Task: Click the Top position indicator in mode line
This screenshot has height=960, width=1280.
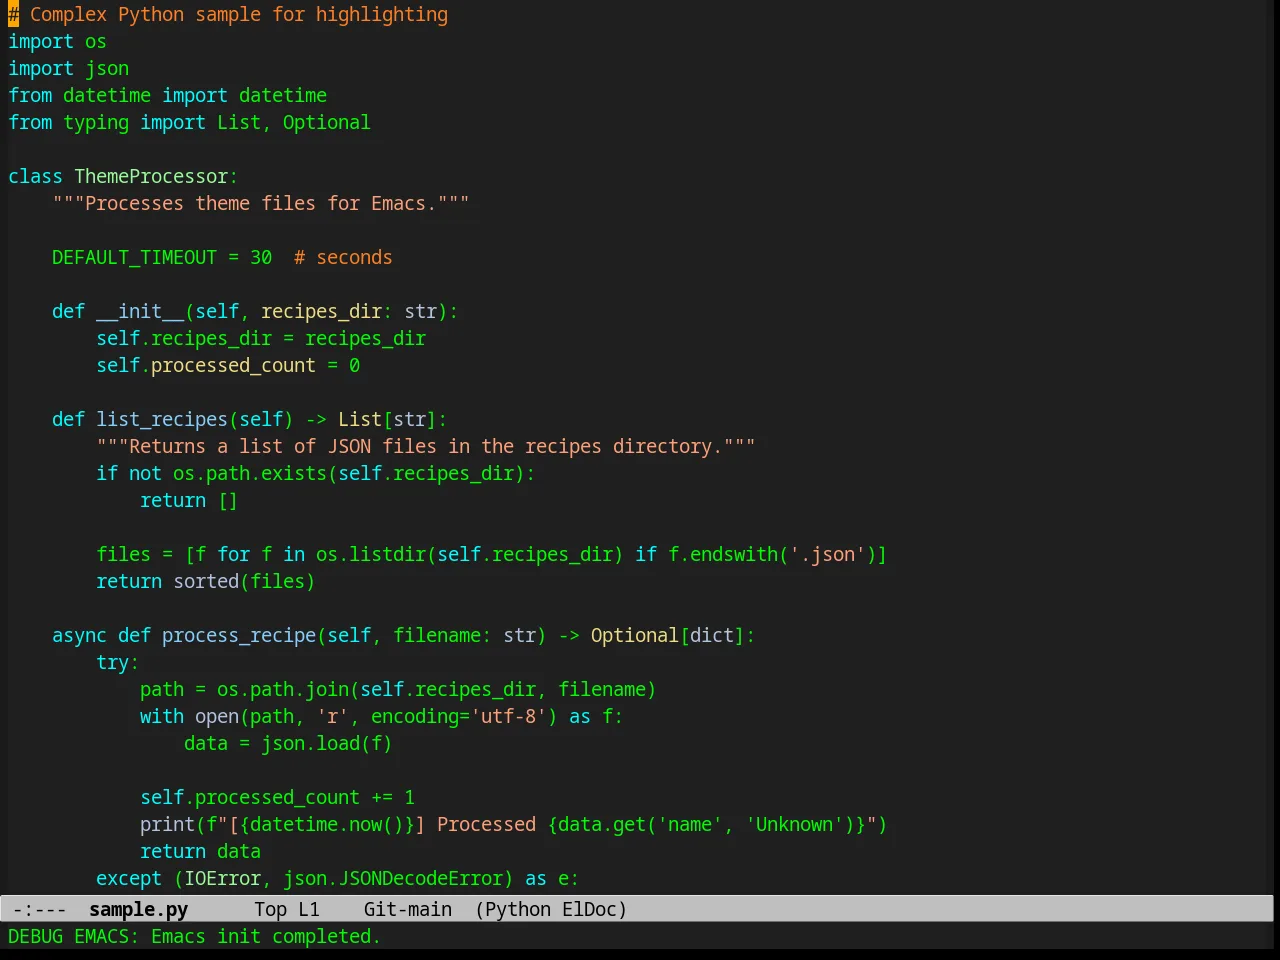Action: [x=270, y=909]
